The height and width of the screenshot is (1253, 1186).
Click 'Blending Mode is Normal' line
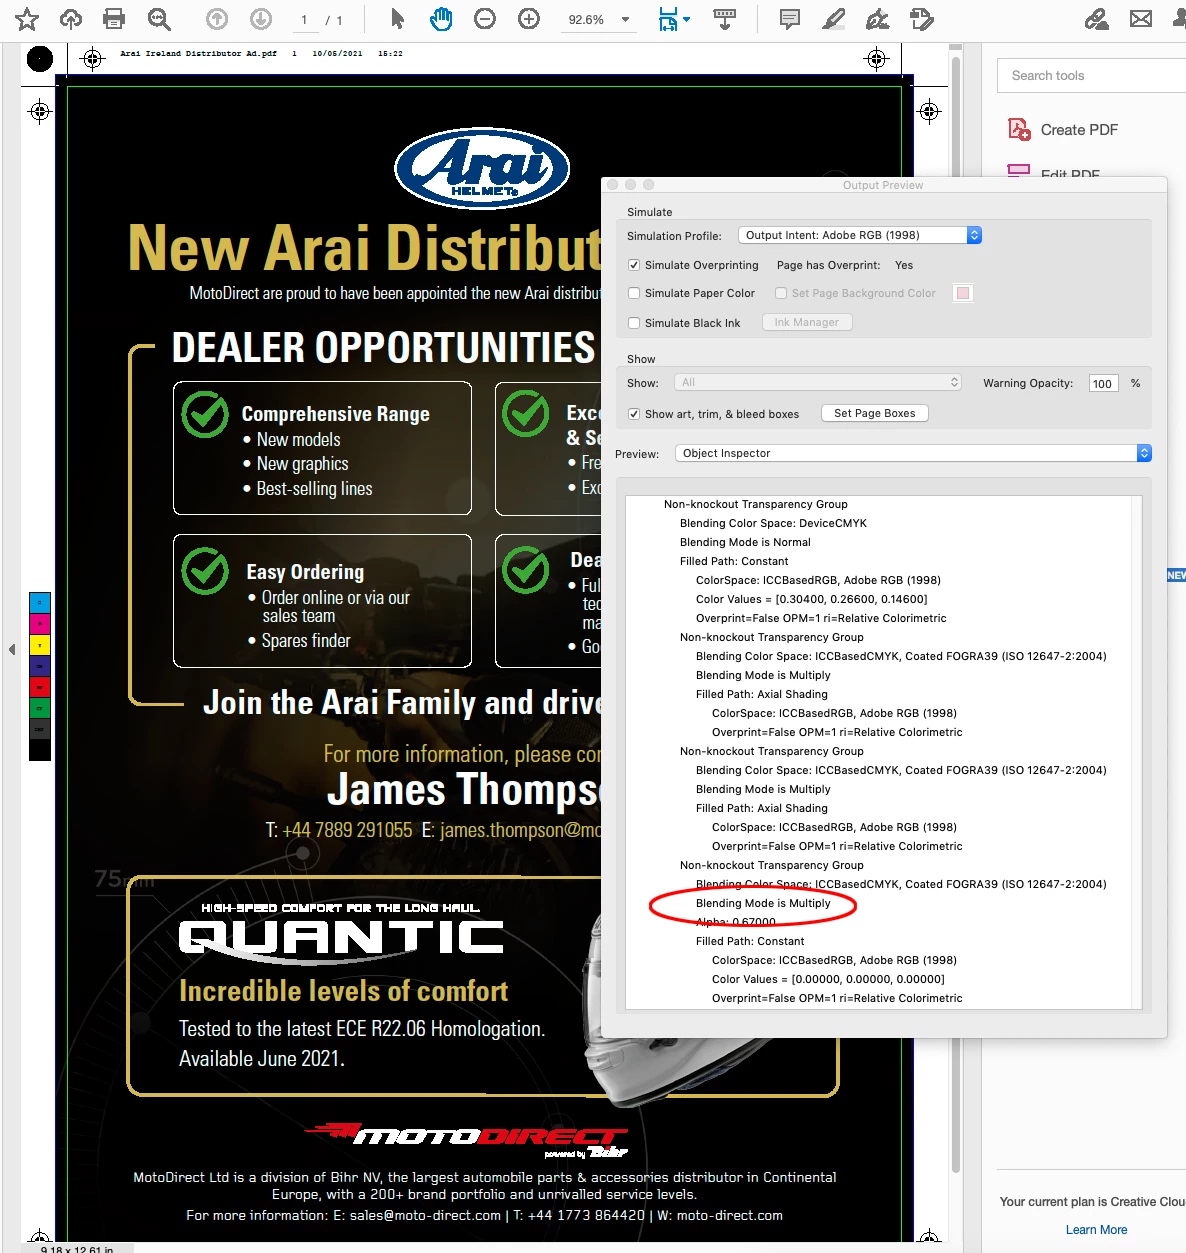745,542
